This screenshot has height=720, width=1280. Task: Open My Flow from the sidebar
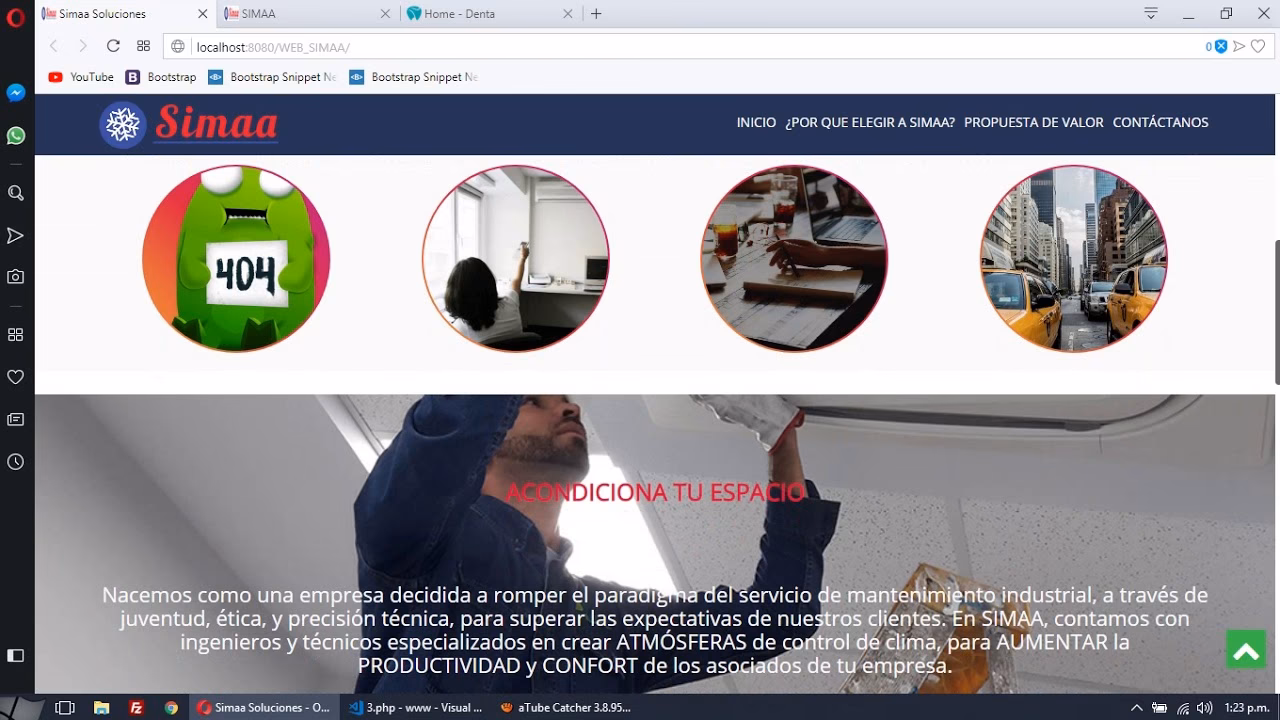click(x=14, y=235)
